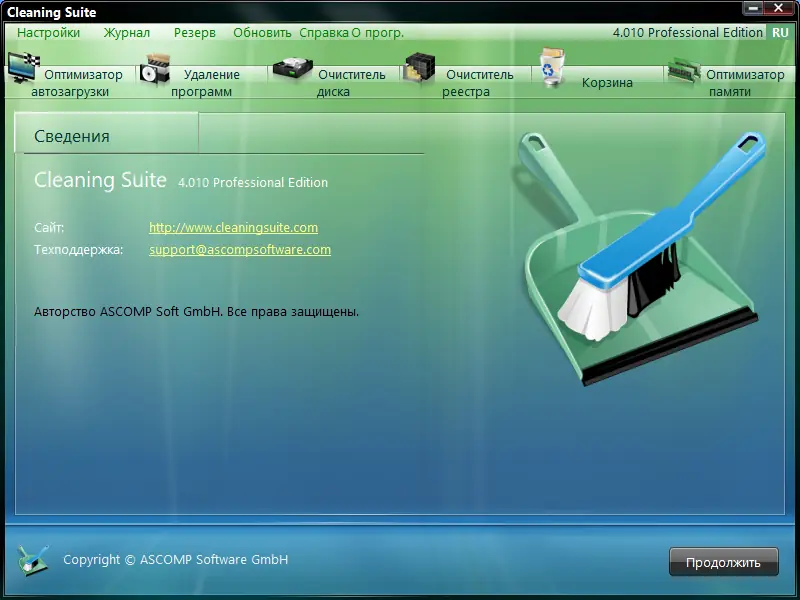The image size is (800, 600).
Task: Open the О прогр. menu item
Action: 378,33
